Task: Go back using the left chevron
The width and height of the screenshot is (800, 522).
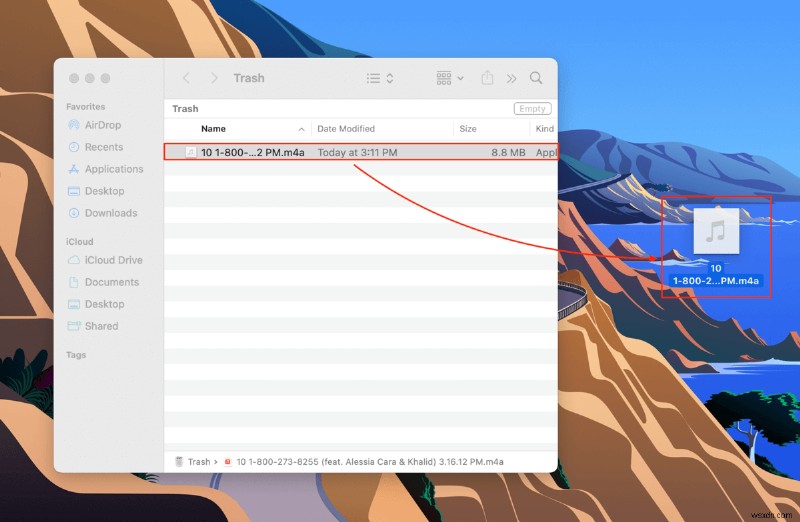Action: point(186,78)
